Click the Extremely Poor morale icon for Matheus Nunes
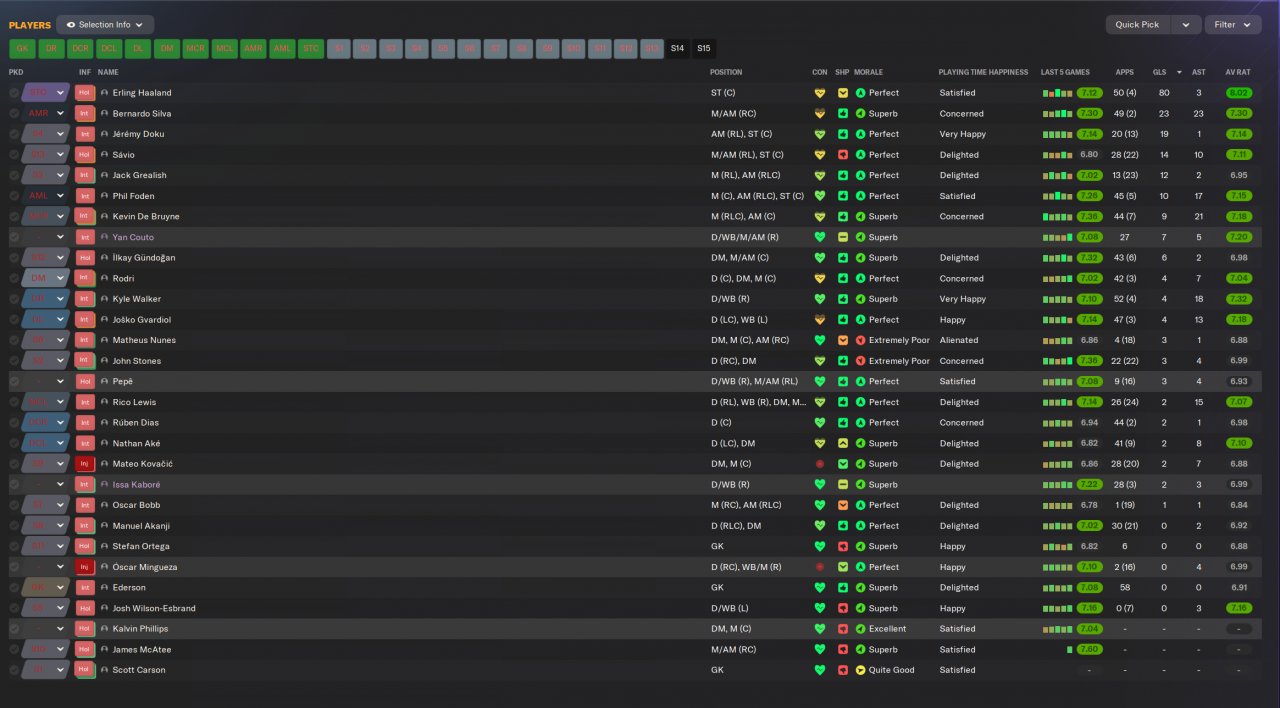The width and height of the screenshot is (1280, 708). [x=860, y=340]
